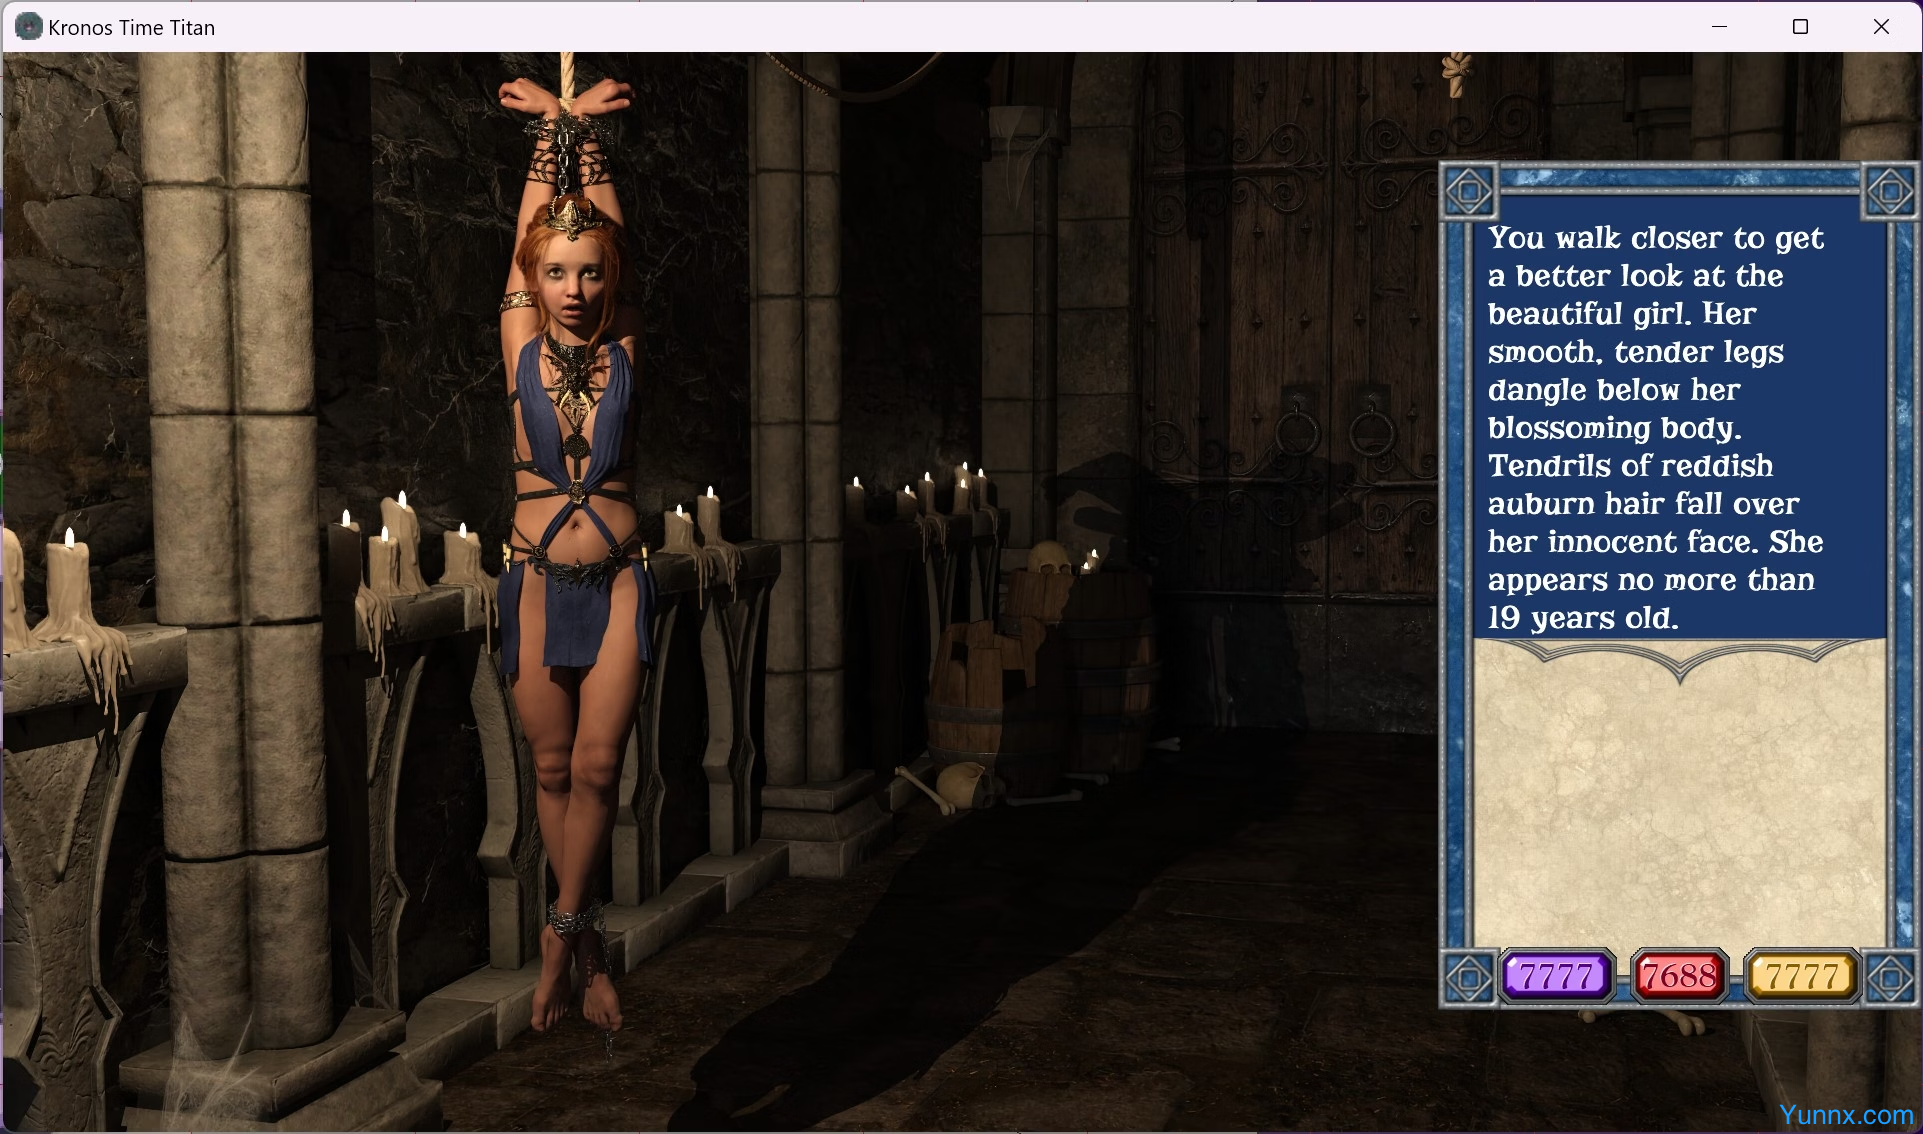Screen dimensions: 1923x1134
Task: Click the yellow 7777 gem counter
Action: coord(1801,976)
